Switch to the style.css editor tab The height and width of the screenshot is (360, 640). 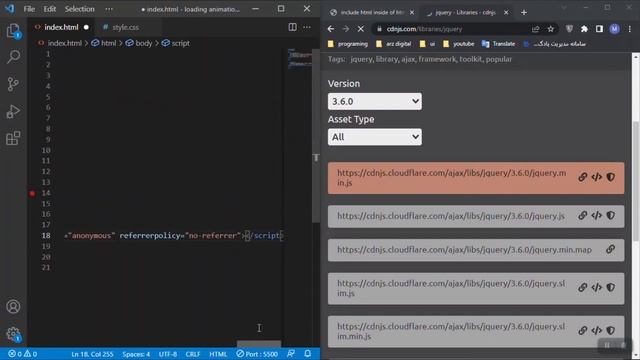point(125,27)
